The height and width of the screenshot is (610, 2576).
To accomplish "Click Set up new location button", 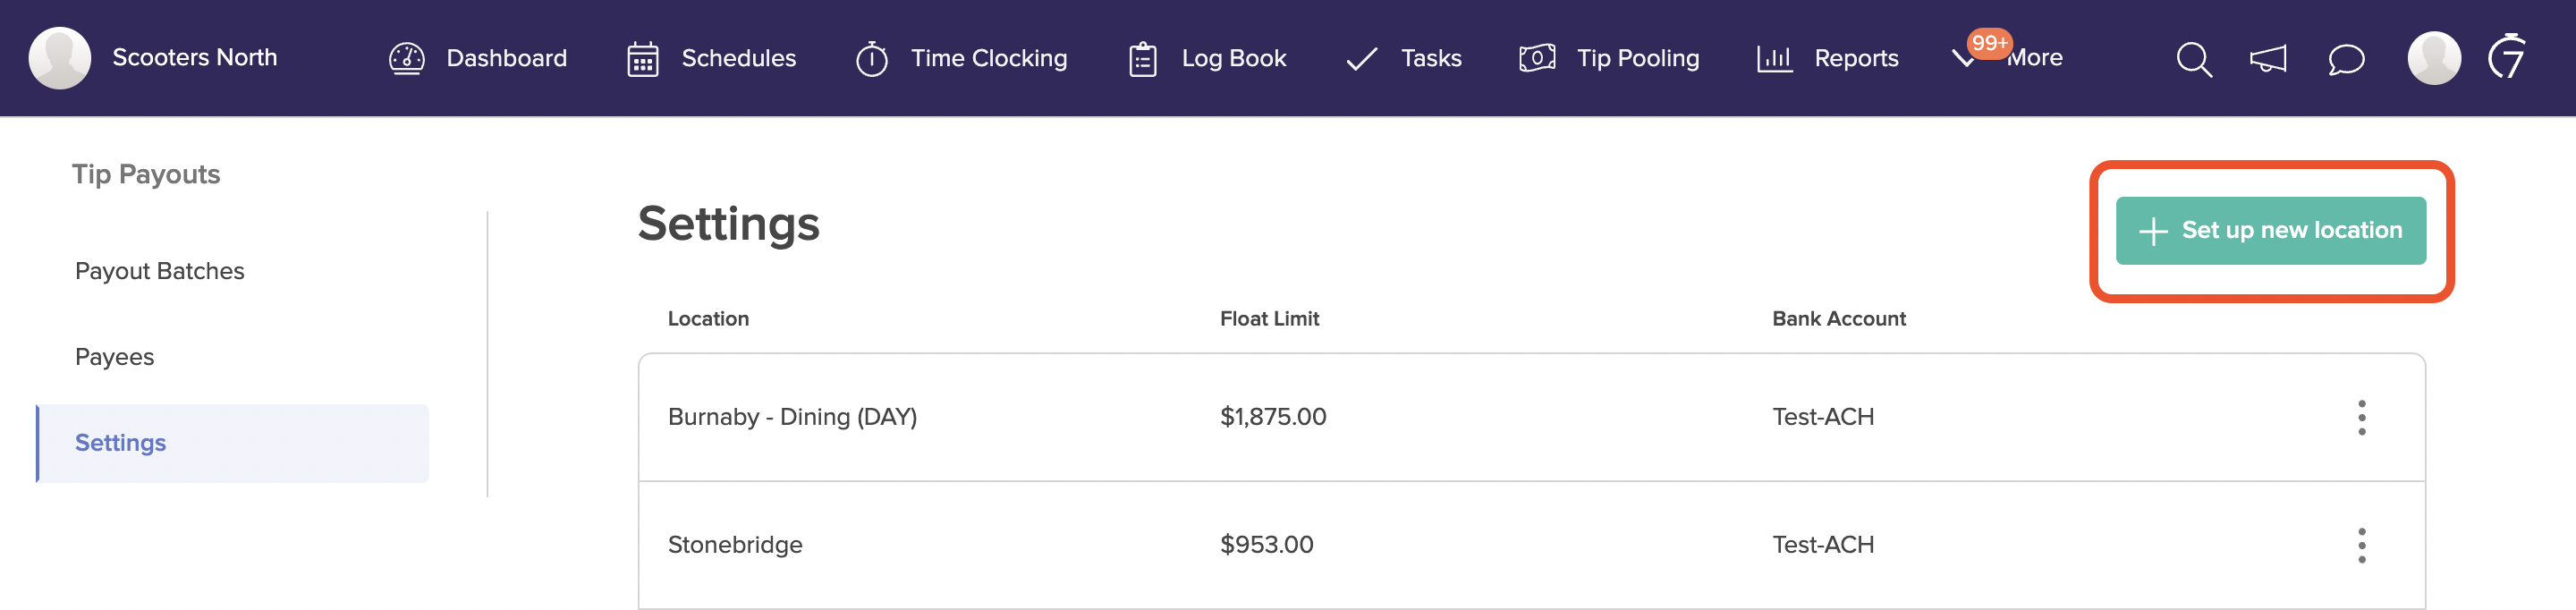I will pos(2271,231).
